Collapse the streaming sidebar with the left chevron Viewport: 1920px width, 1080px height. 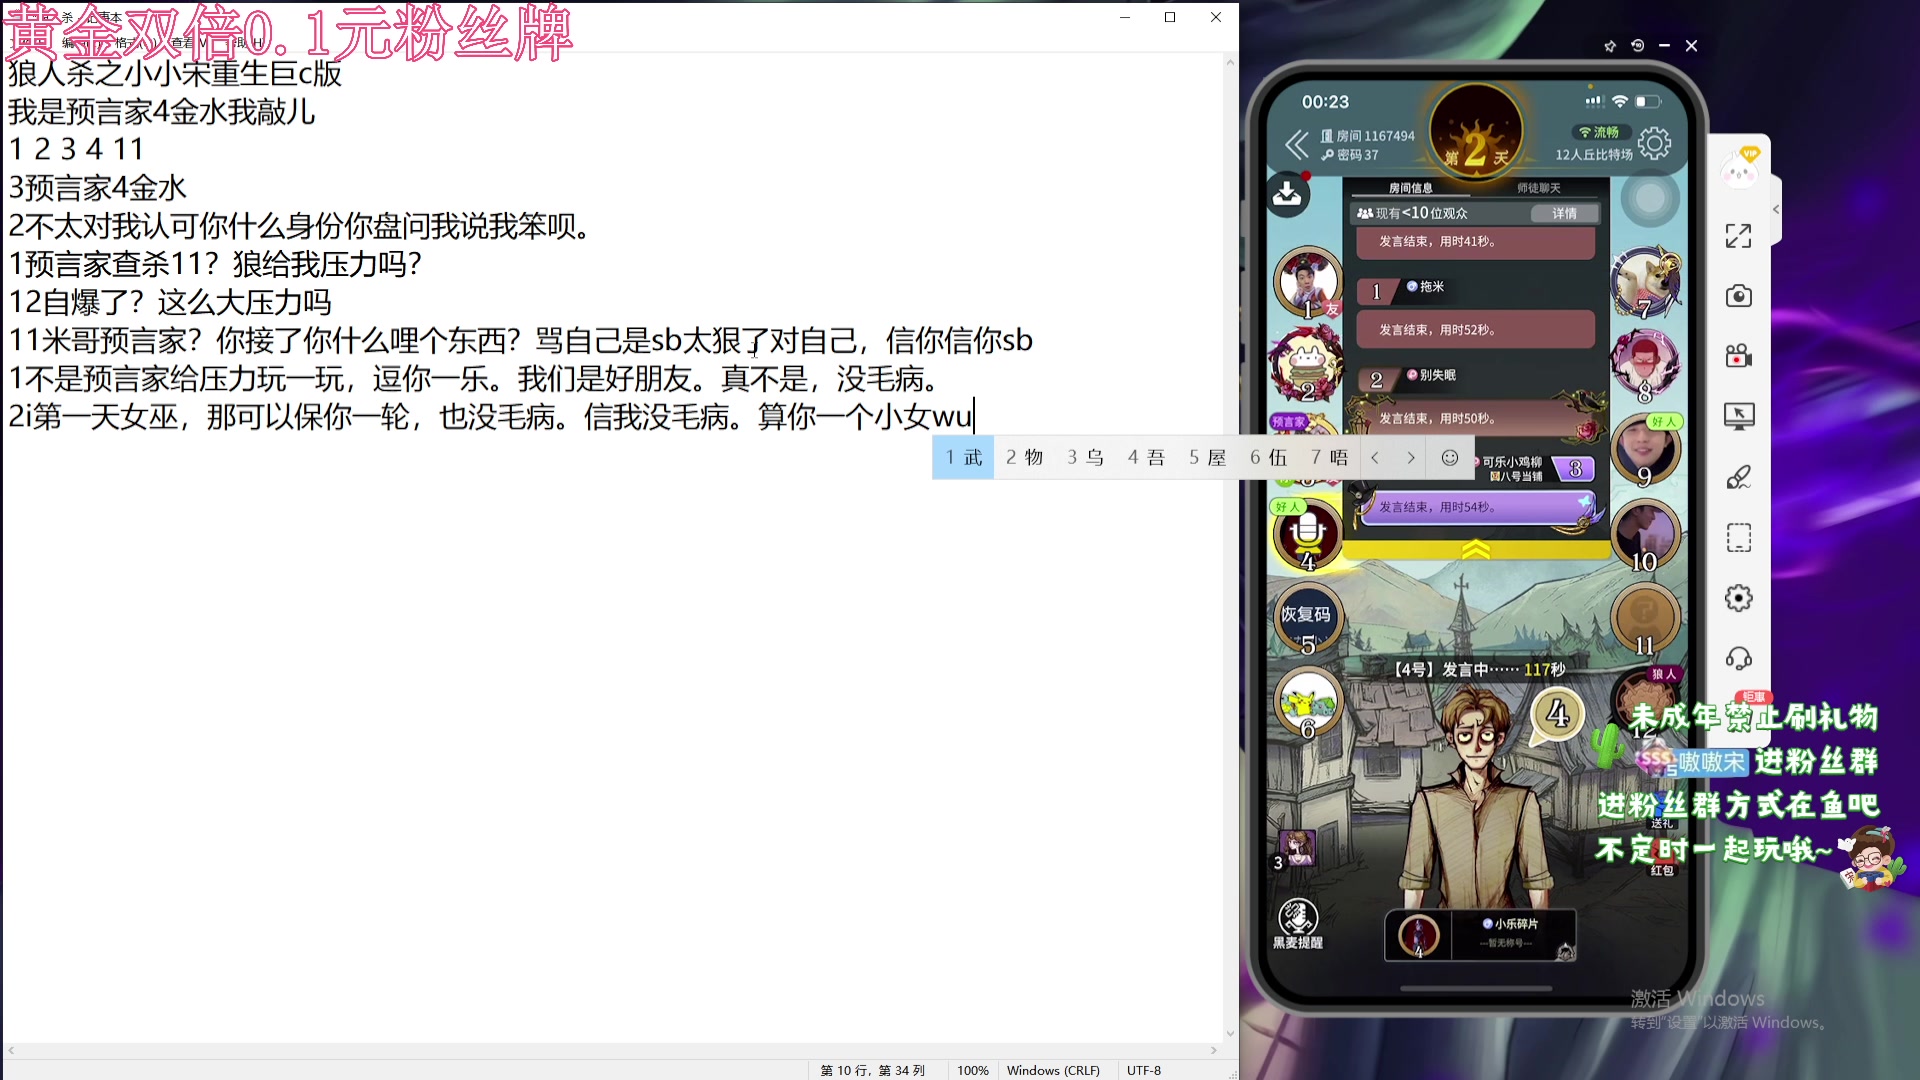pos(1776,209)
